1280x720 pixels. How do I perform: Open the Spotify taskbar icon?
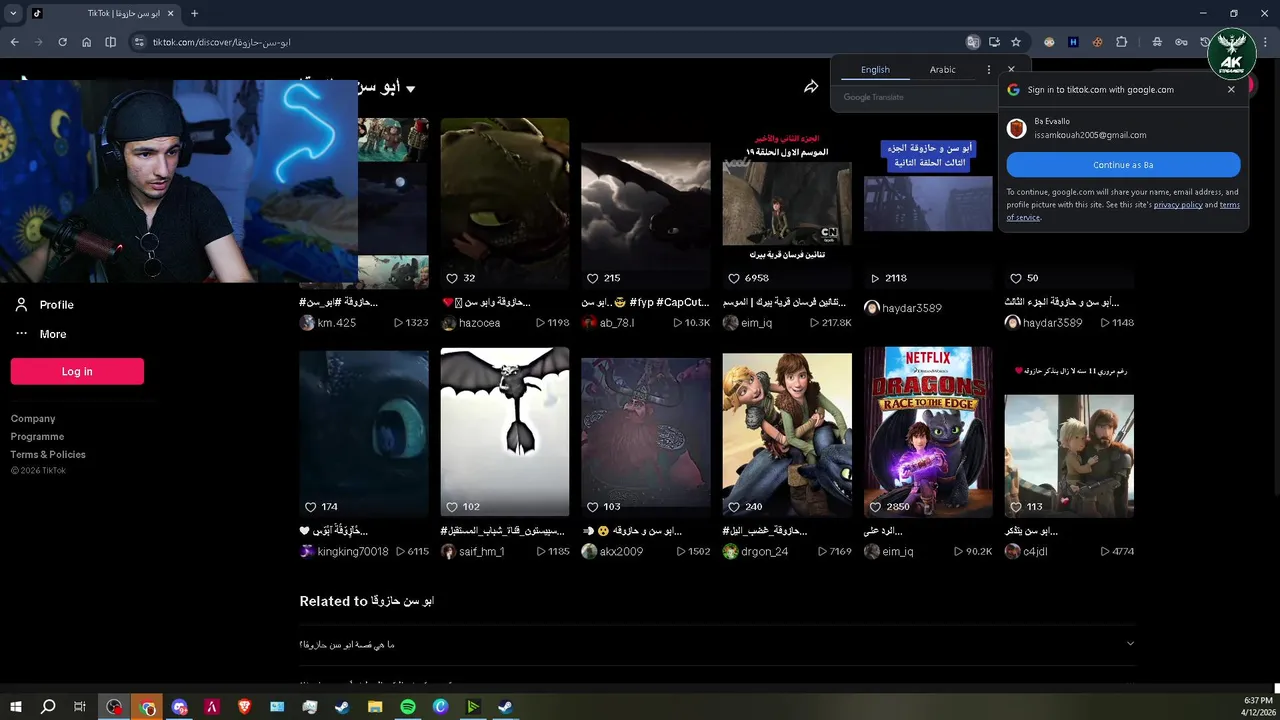(408, 707)
